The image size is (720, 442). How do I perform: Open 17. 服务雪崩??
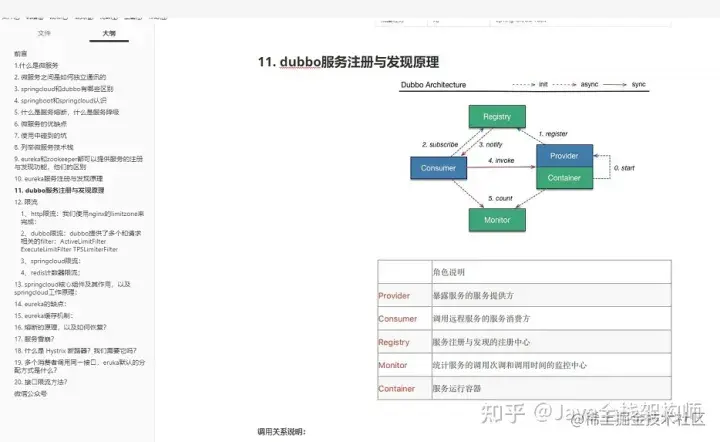[x=34, y=339]
